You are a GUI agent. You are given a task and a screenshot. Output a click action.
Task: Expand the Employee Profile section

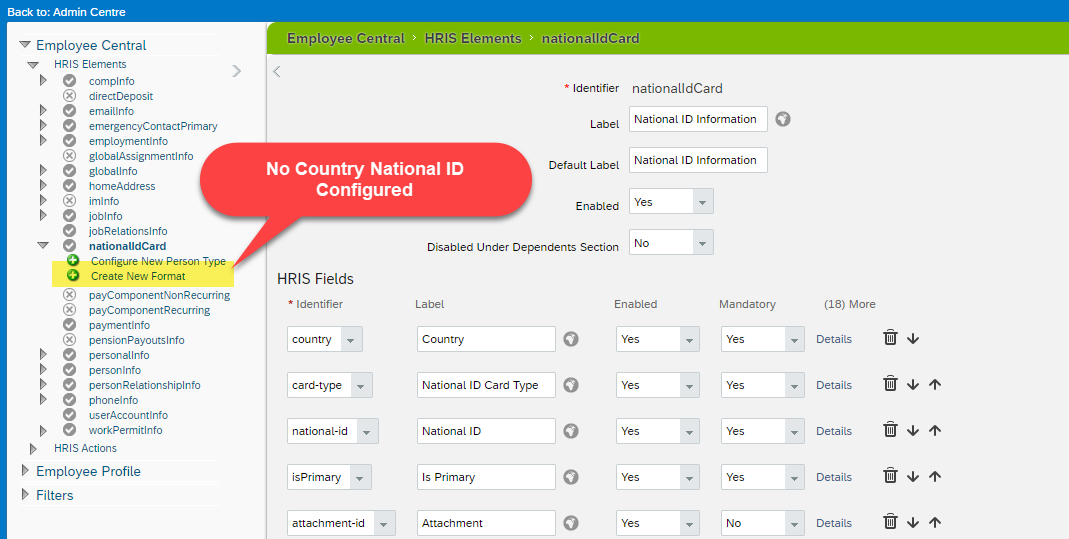point(26,471)
